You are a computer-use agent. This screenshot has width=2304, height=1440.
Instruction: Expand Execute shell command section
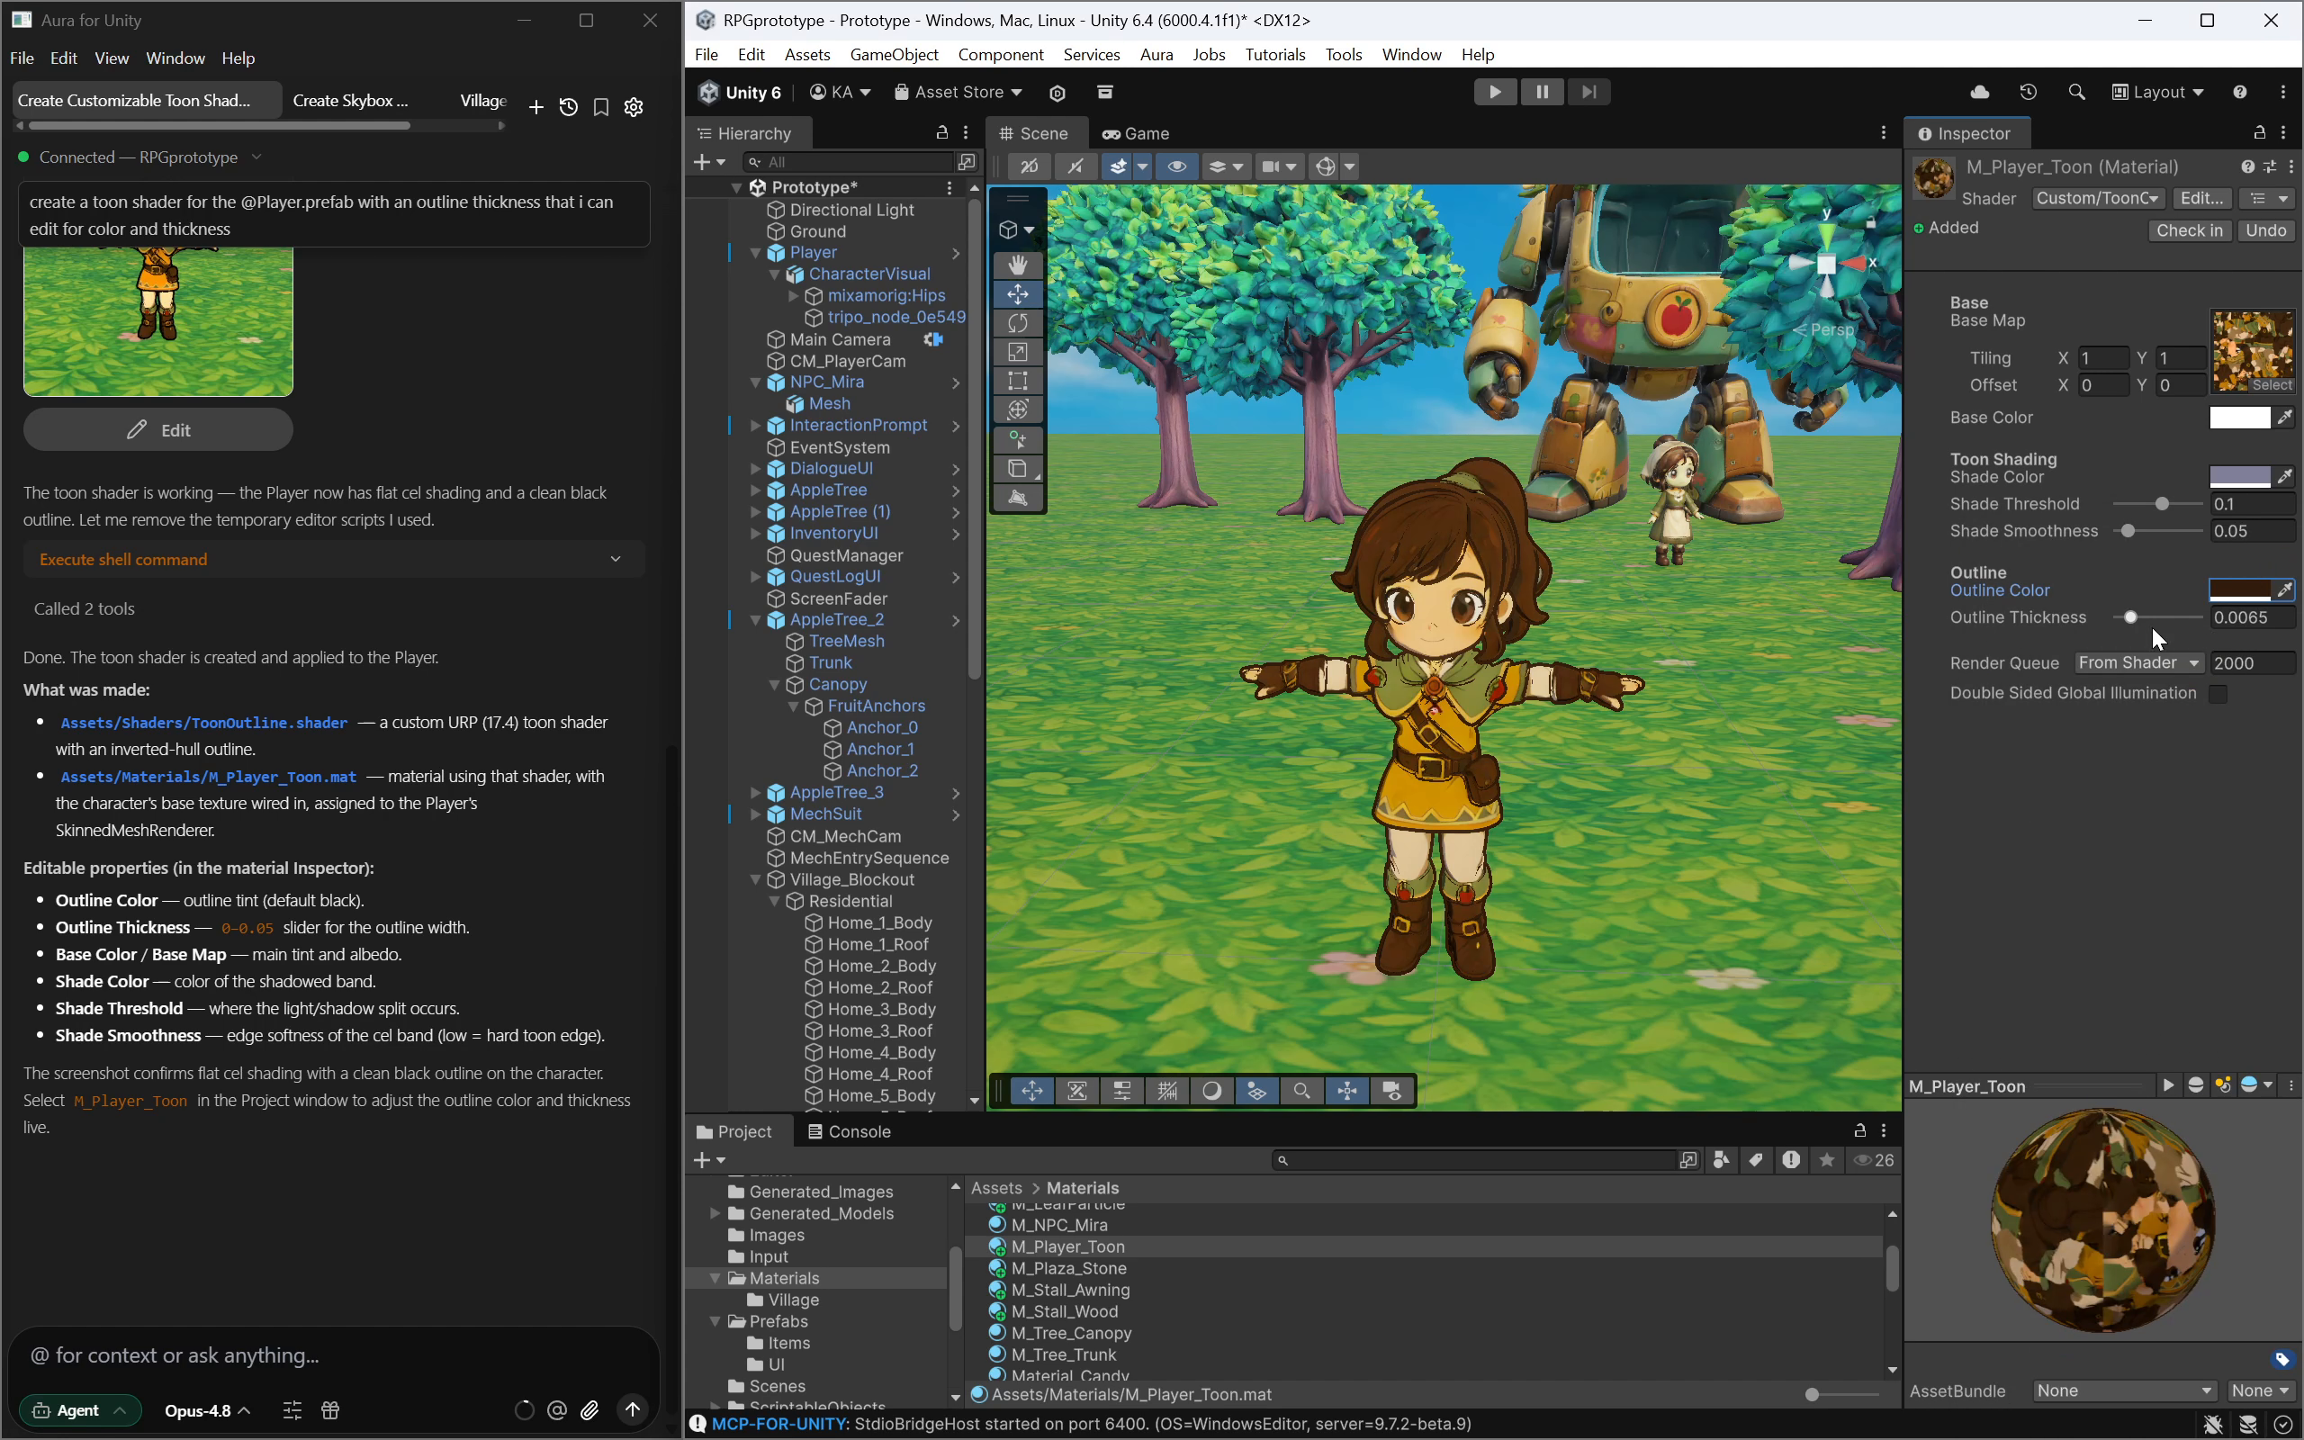(334, 559)
